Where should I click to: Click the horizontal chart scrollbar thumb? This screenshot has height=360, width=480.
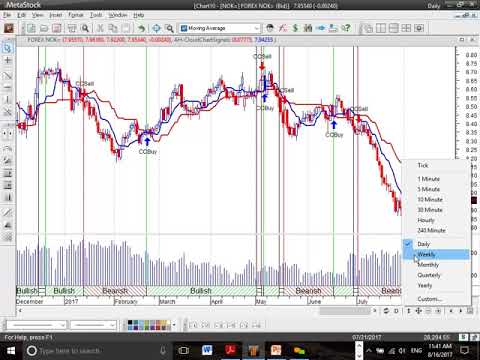pos(345,311)
